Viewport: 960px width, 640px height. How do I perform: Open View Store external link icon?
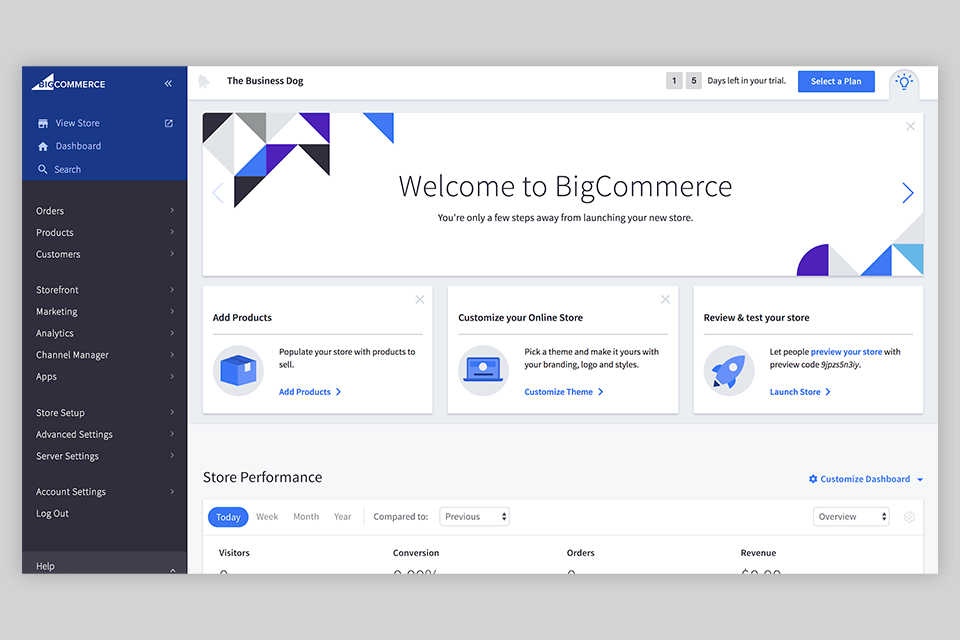pyautogui.click(x=169, y=123)
